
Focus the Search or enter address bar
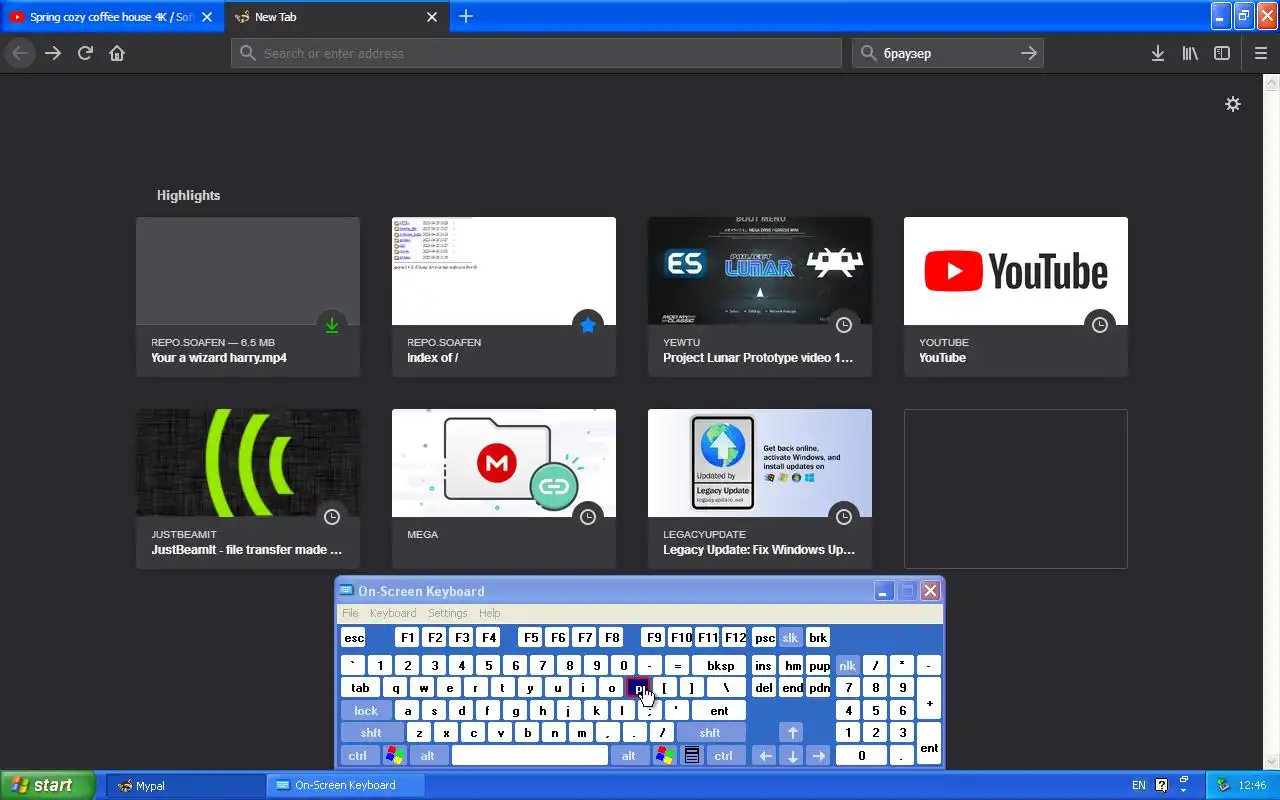(x=536, y=53)
